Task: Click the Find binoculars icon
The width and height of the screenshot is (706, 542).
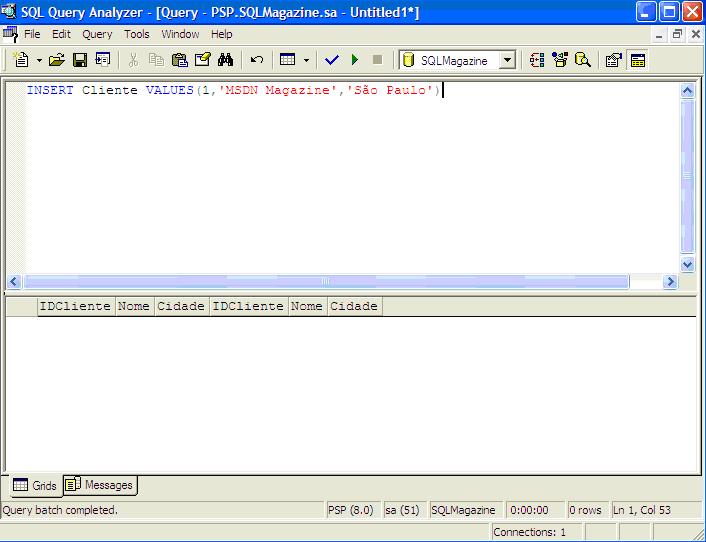Action: coord(225,60)
